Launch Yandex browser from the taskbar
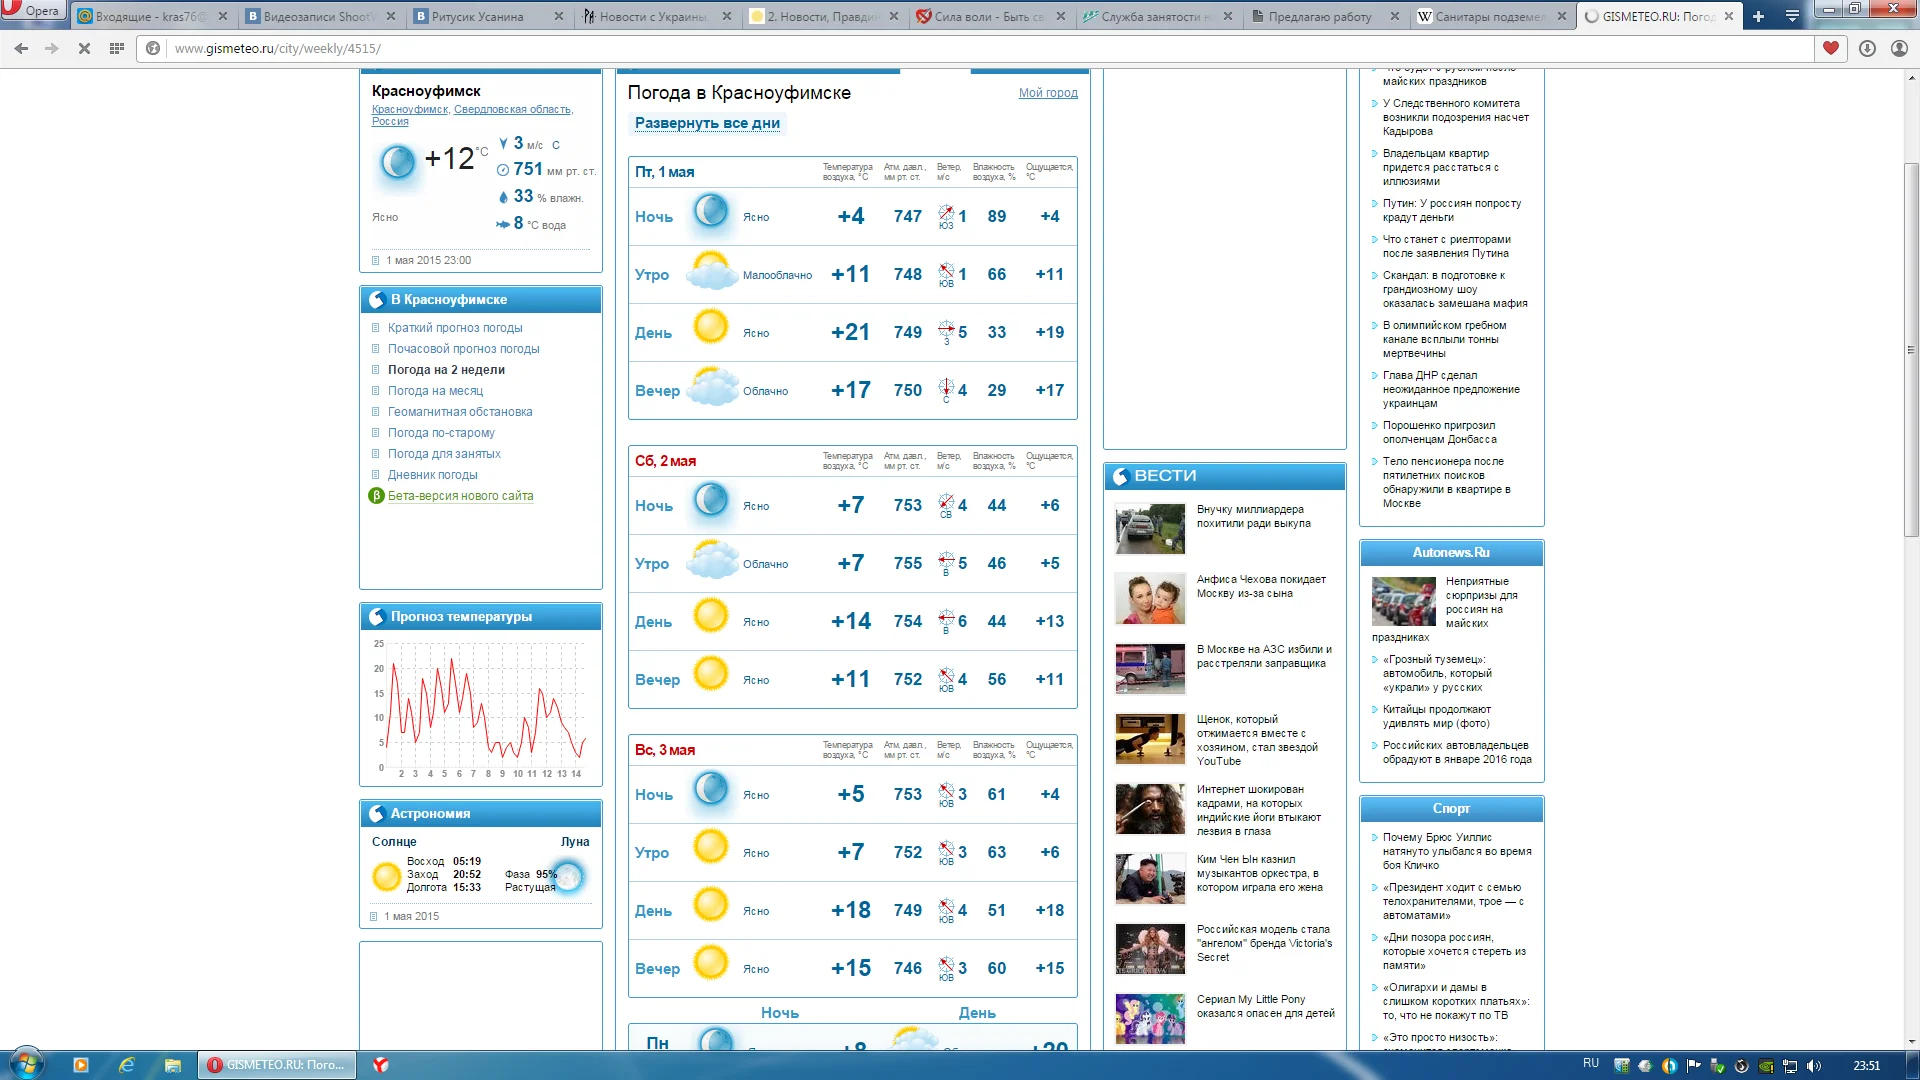The image size is (1920, 1080). [381, 1065]
